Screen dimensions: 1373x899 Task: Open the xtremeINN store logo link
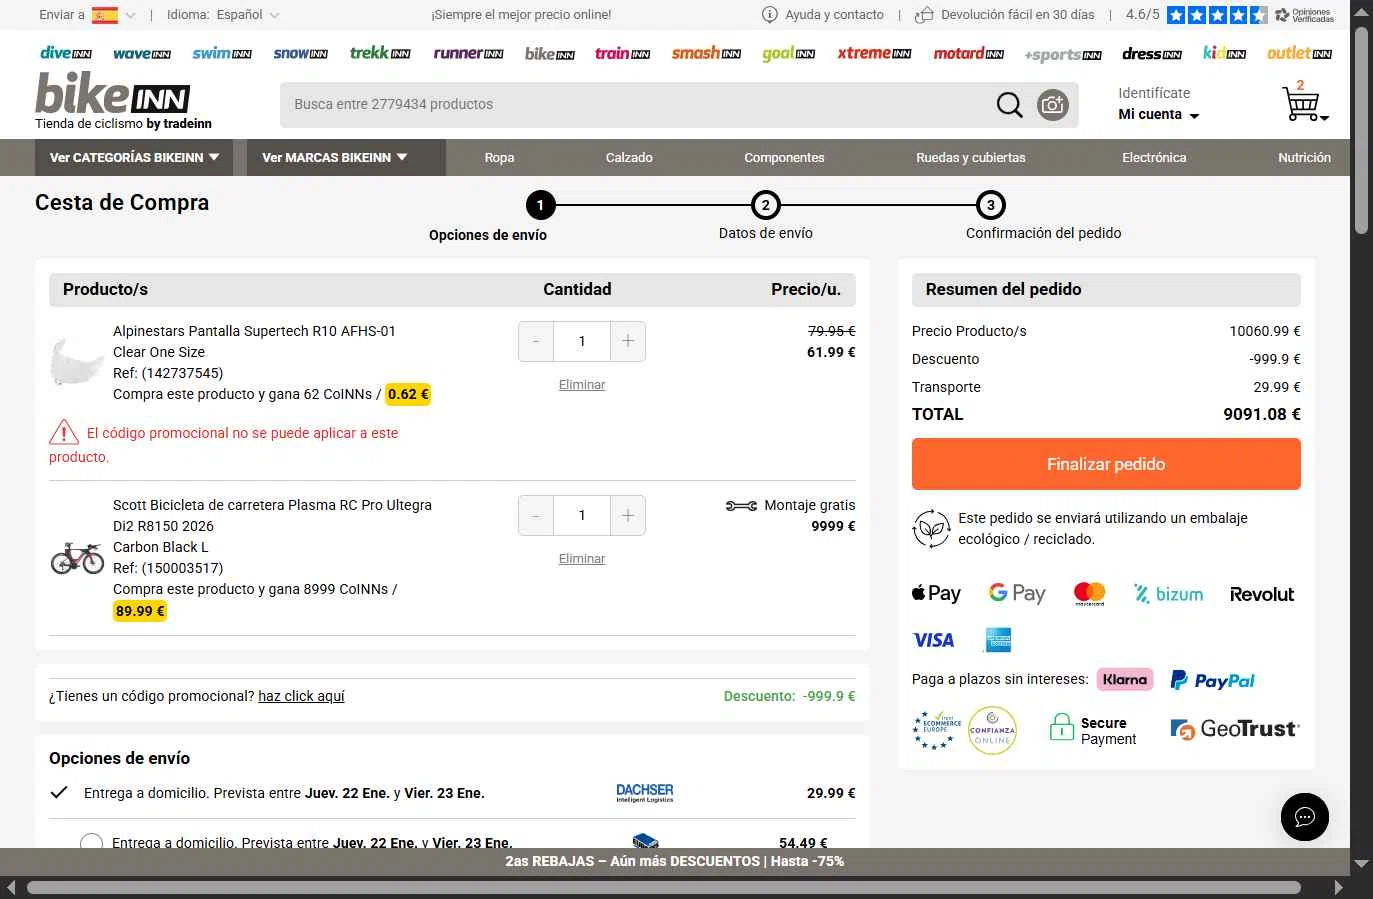pyautogui.click(x=874, y=53)
